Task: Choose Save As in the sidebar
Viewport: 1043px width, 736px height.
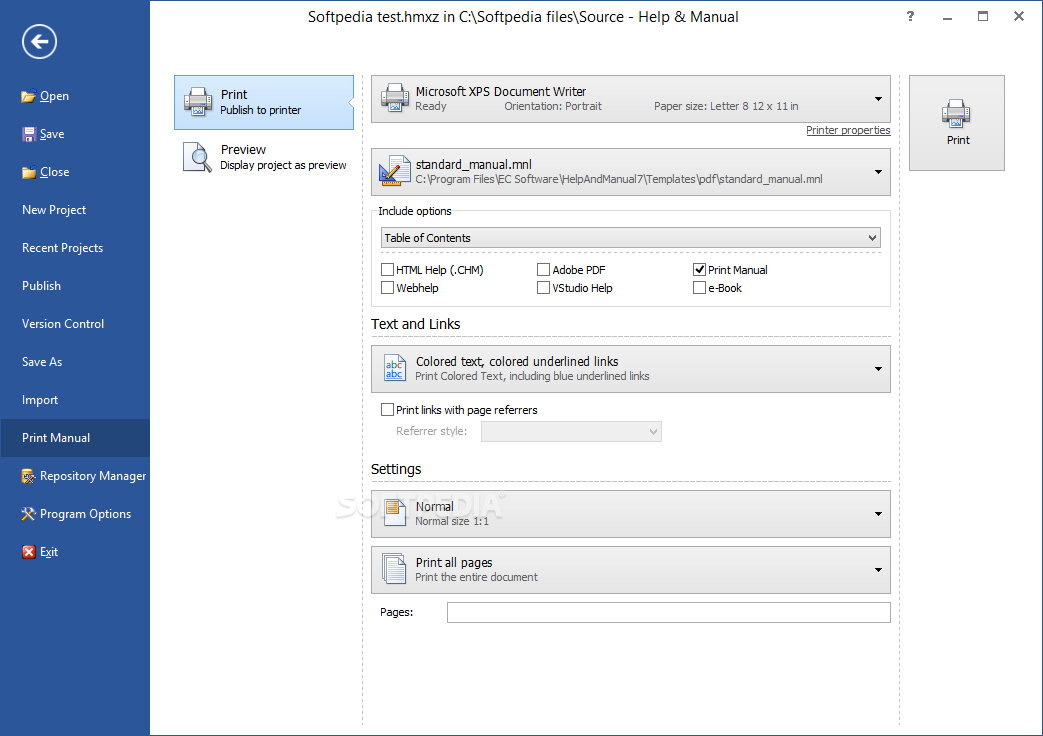Action: [42, 361]
